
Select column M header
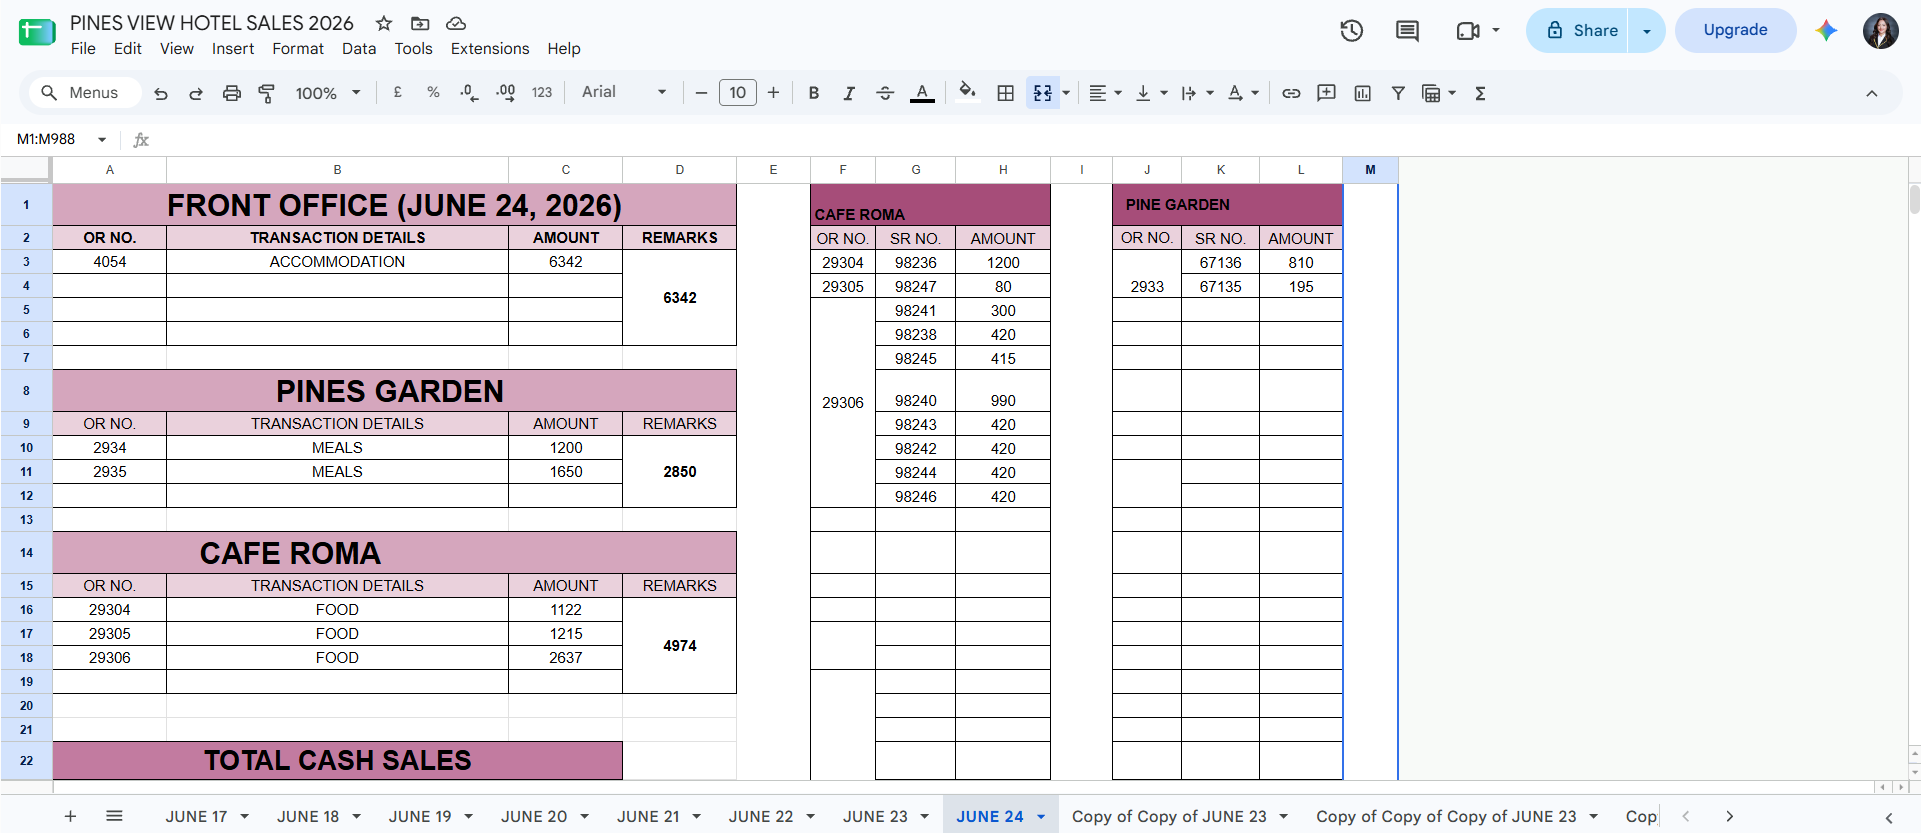(1370, 170)
